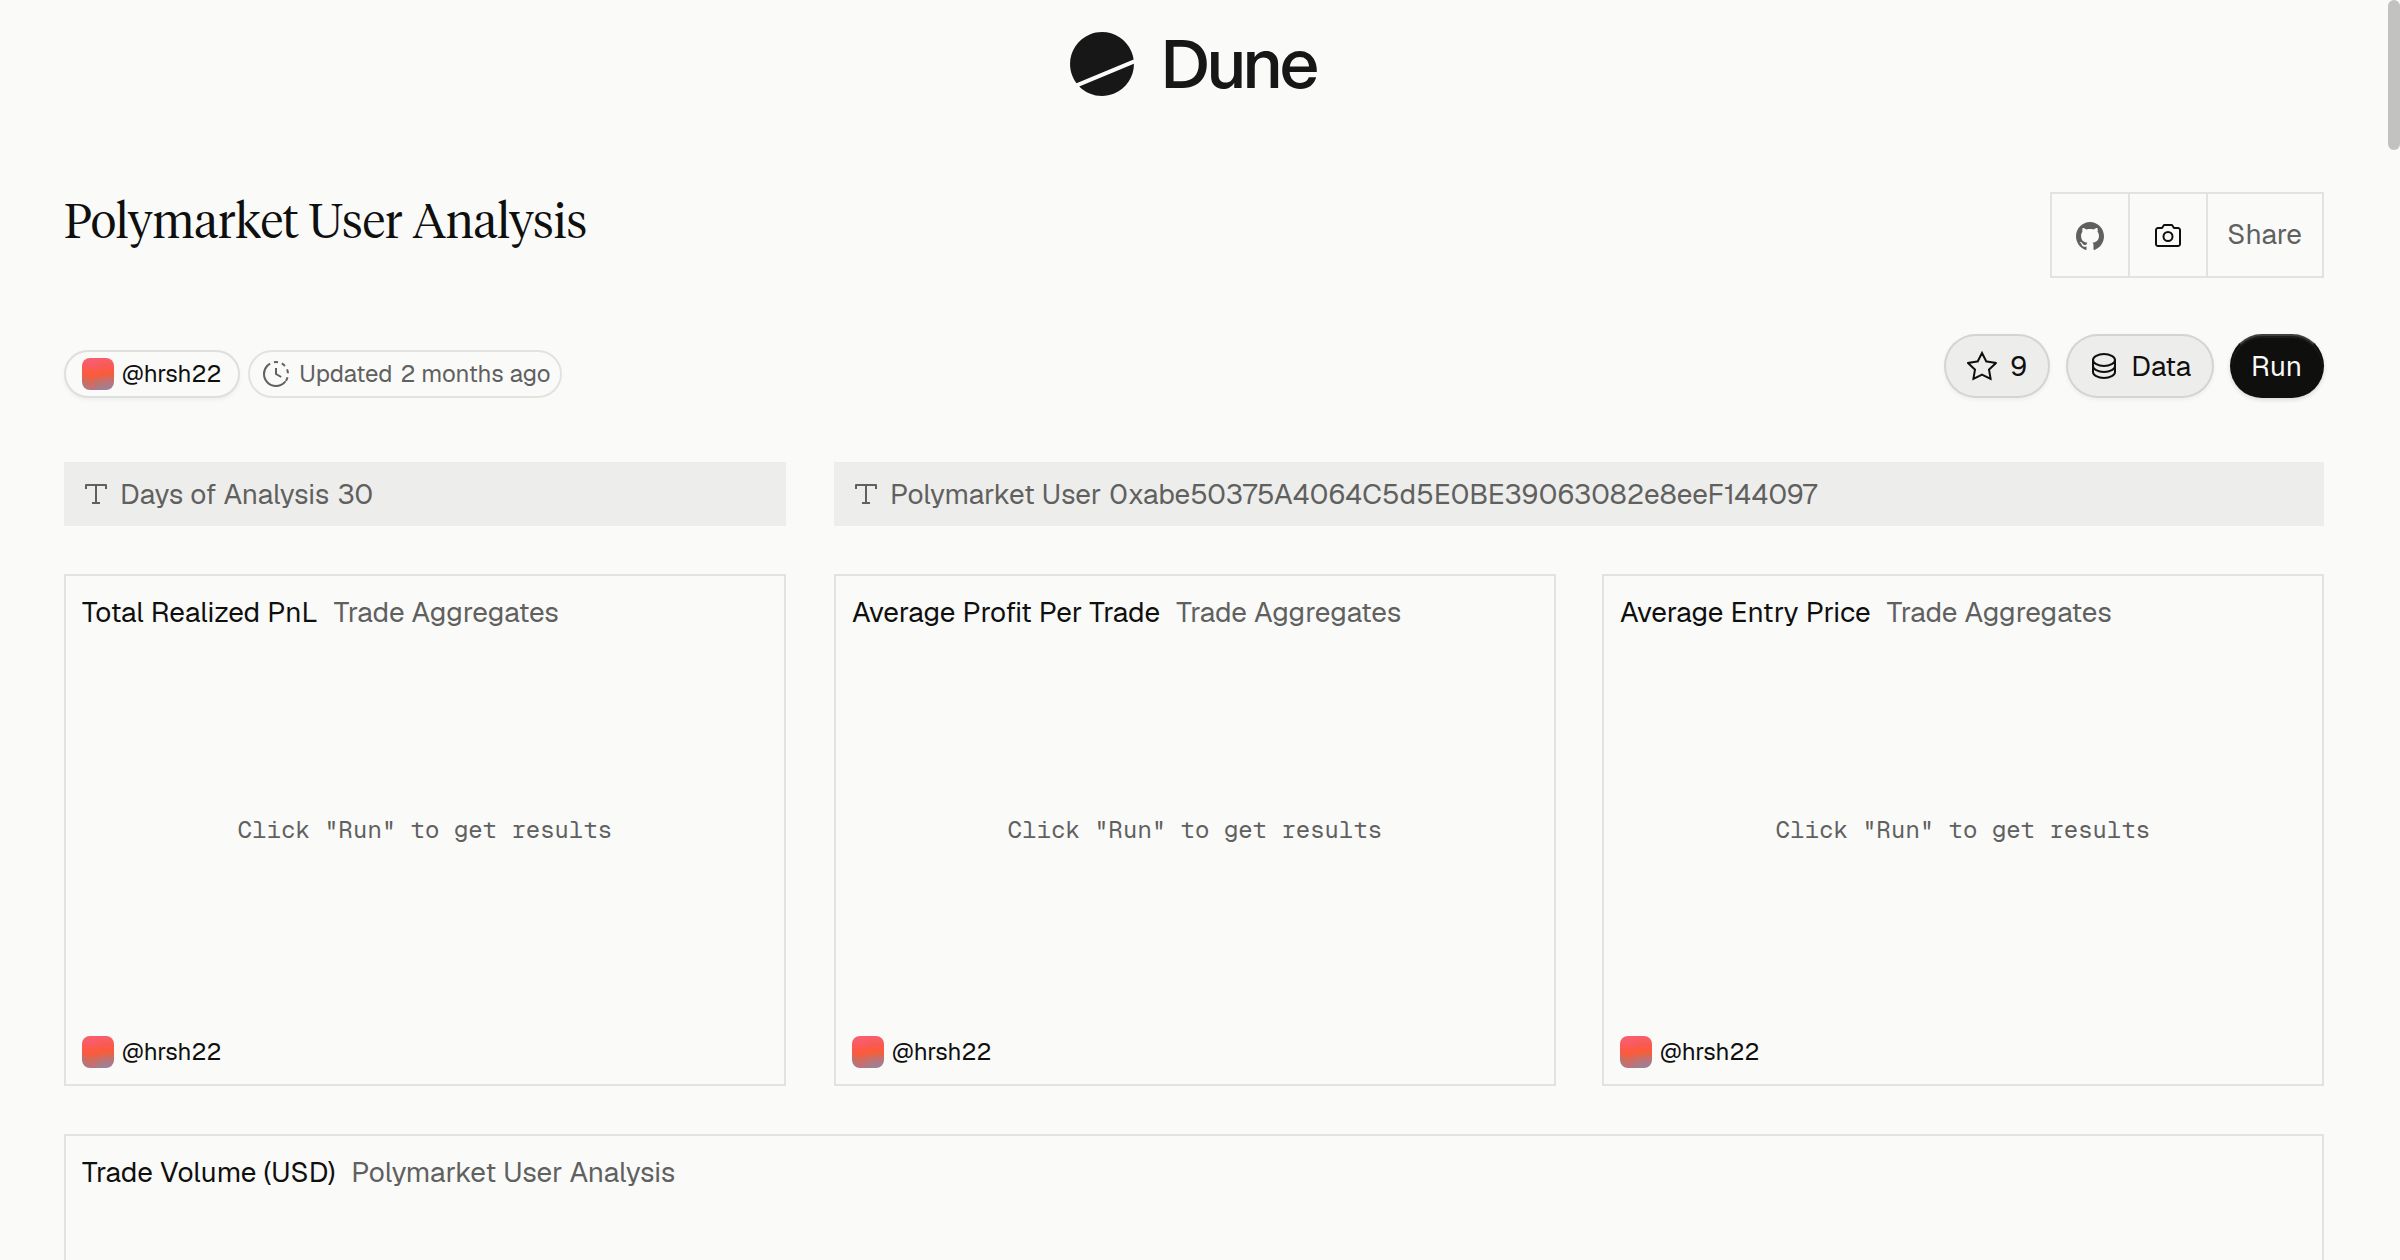2400x1260 pixels.
Task: Click the Updated 2 months ago badge
Action: point(405,374)
